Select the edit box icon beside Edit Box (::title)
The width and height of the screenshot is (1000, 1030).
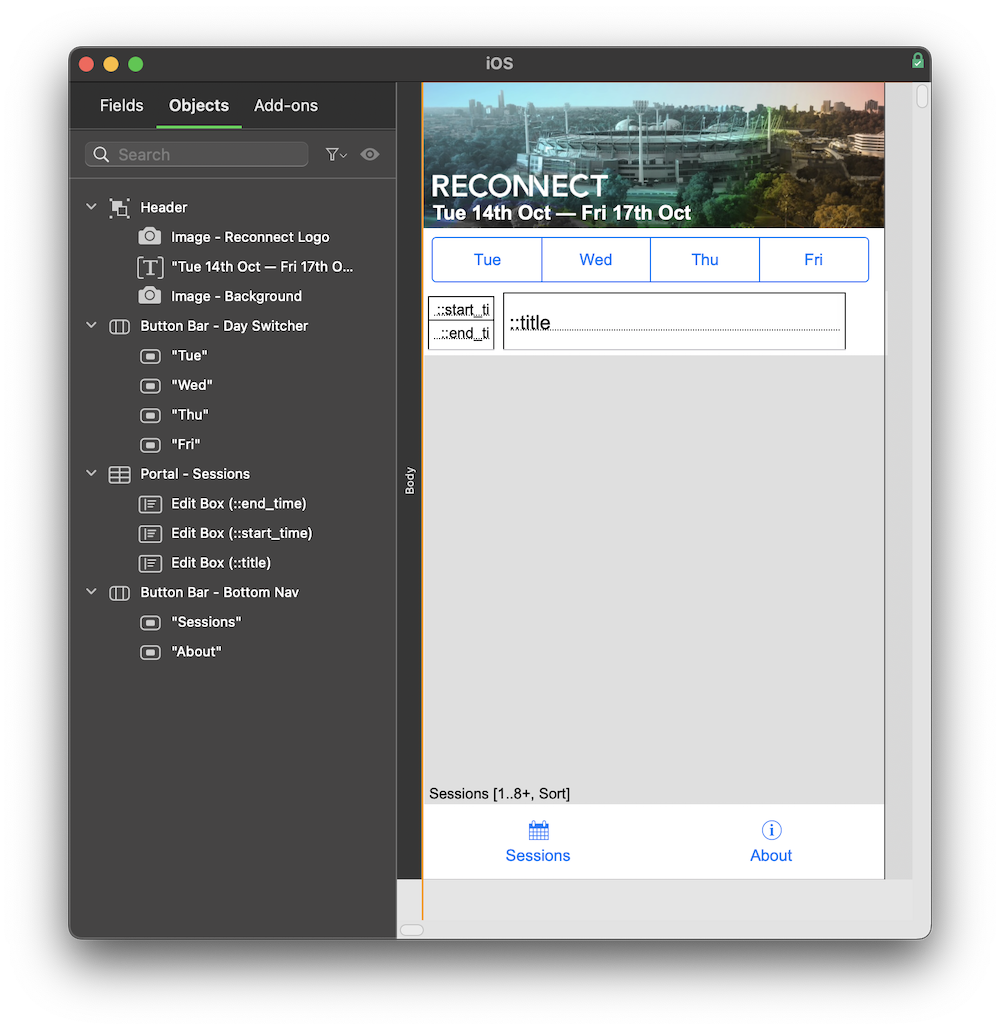(151, 563)
